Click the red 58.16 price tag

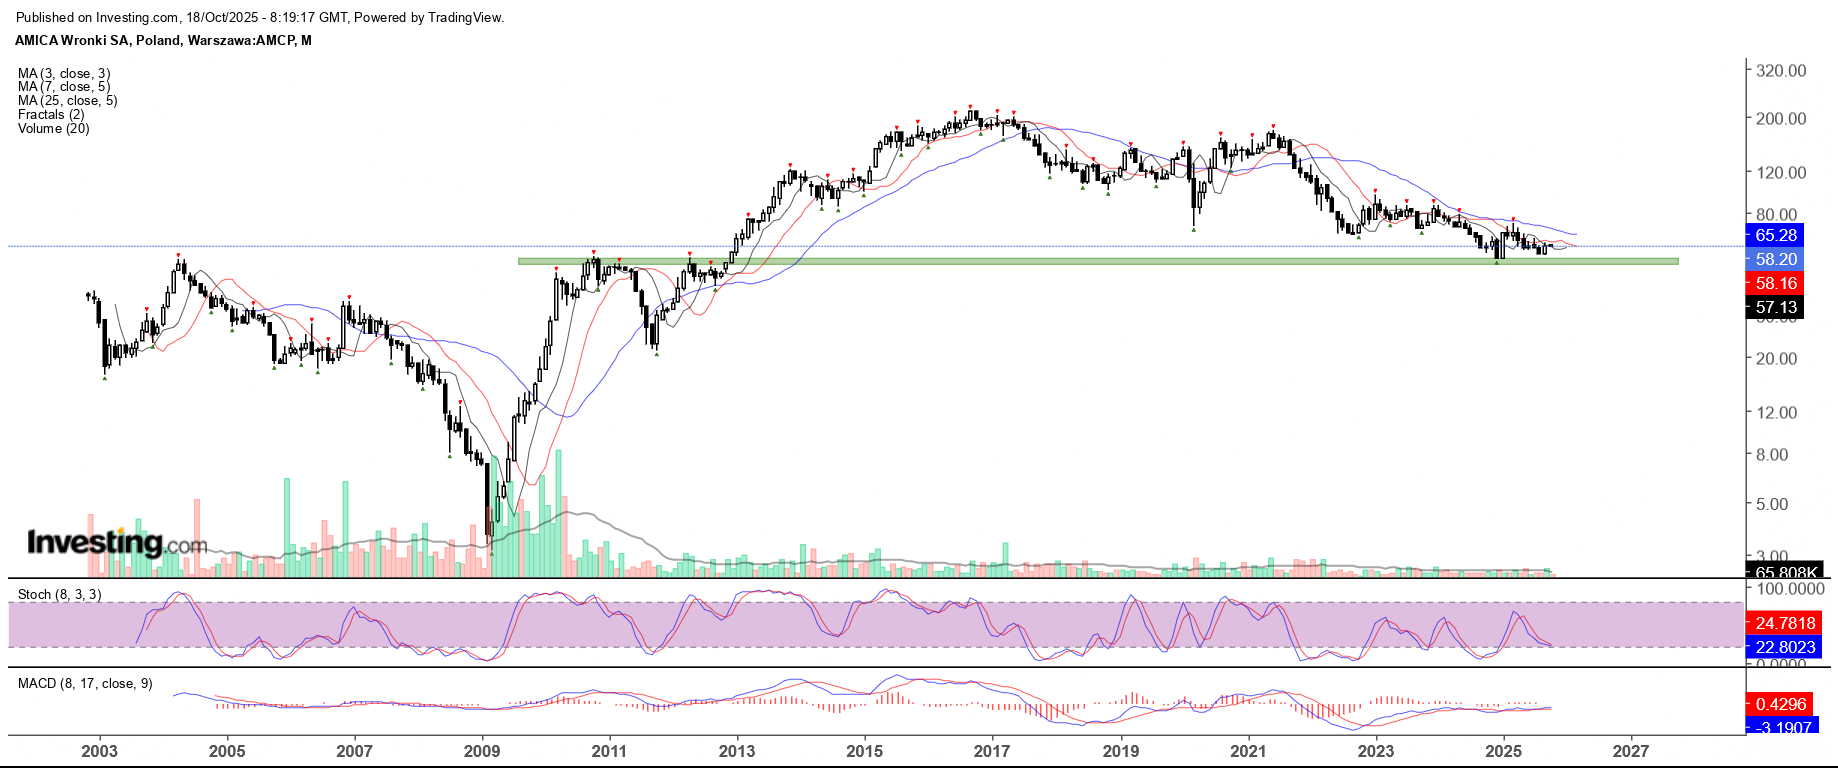1776,283
